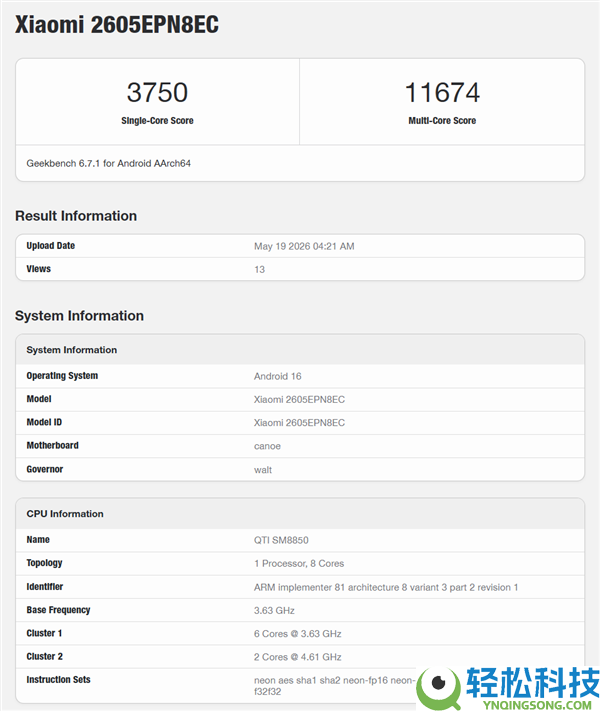The height and width of the screenshot is (711, 600).
Task: Click the Xiaomi 2605EPN8EC page title
Action: point(117,24)
